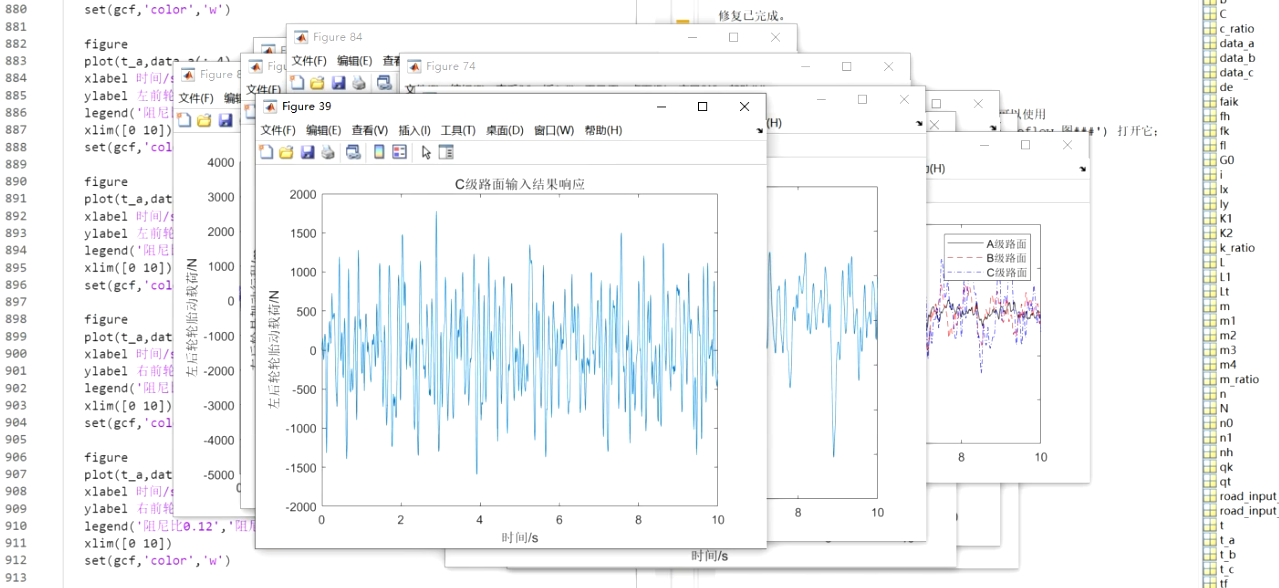
Task: Click Save icon in leftmost background figure window
Action: pos(225,120)
